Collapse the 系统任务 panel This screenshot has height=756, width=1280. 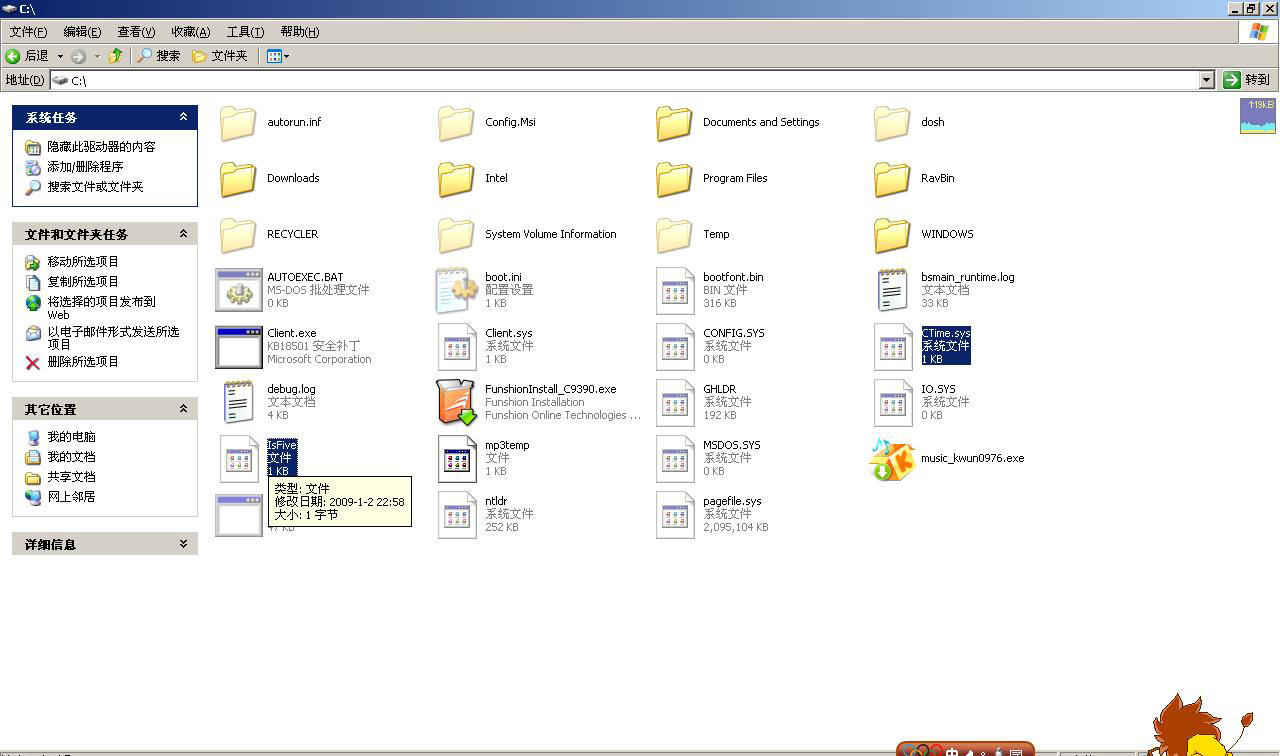coord(183,117)
